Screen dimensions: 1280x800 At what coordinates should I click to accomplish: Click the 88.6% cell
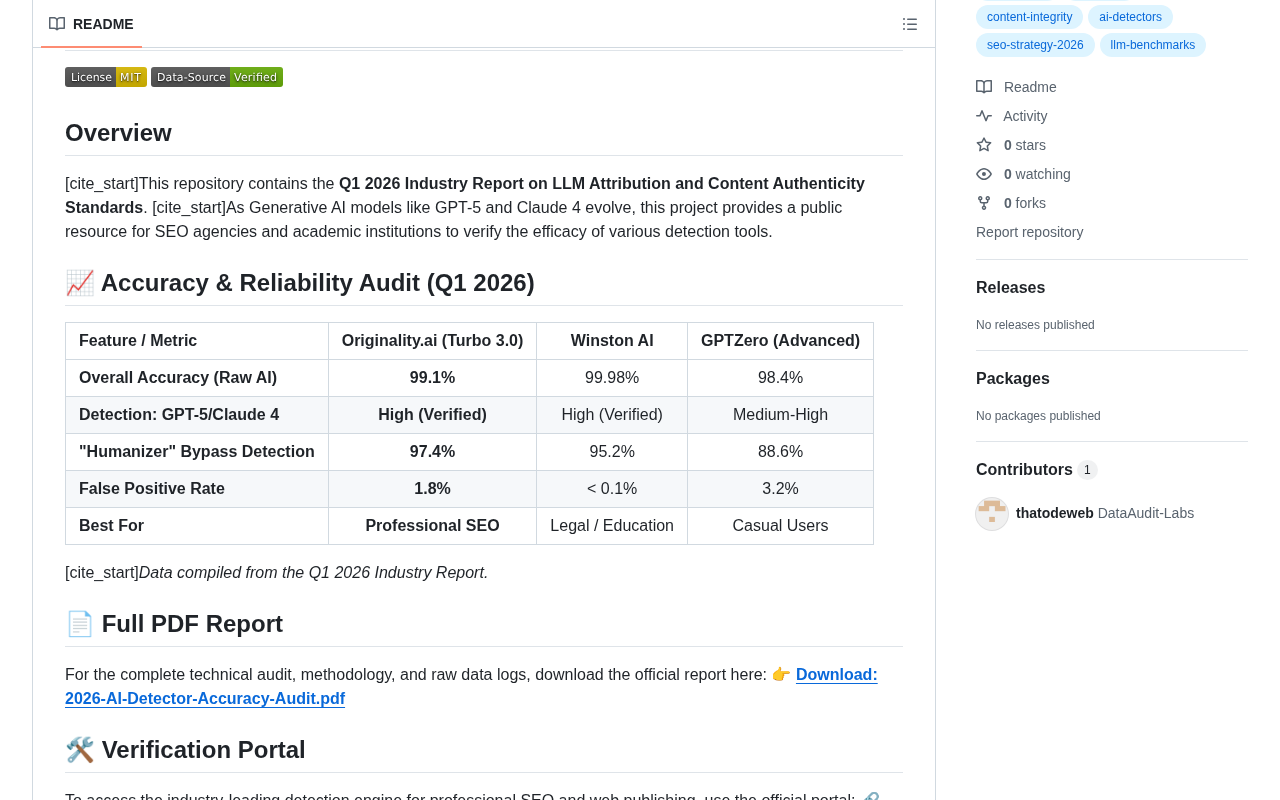(x=780, y=452)
